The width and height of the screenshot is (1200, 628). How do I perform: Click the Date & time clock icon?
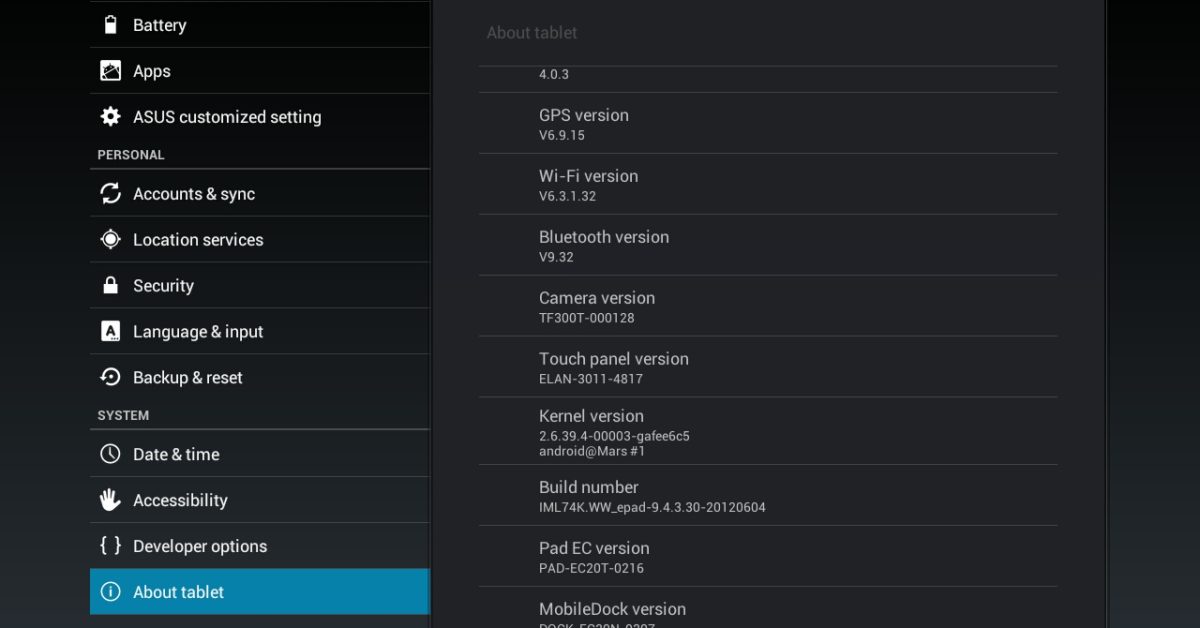tap(110, 454)
